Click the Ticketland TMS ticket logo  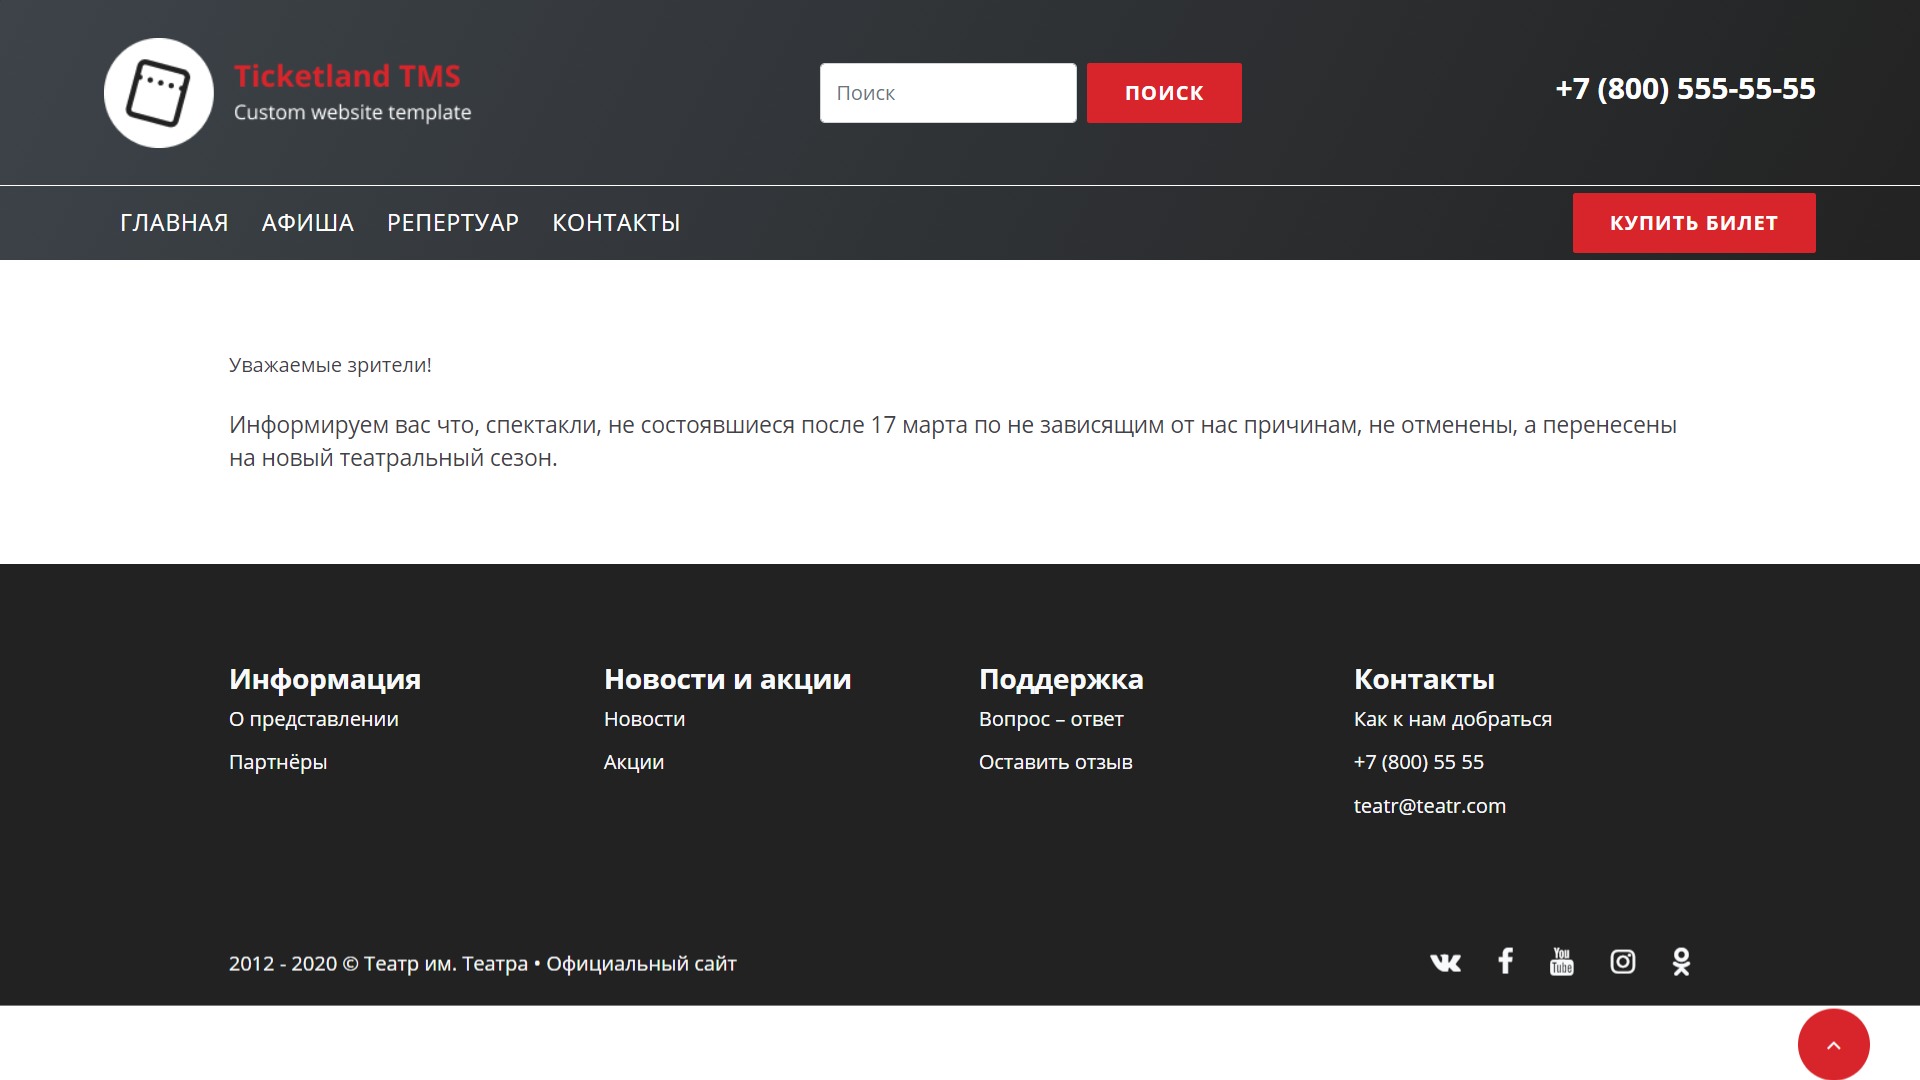click(159, 93)
